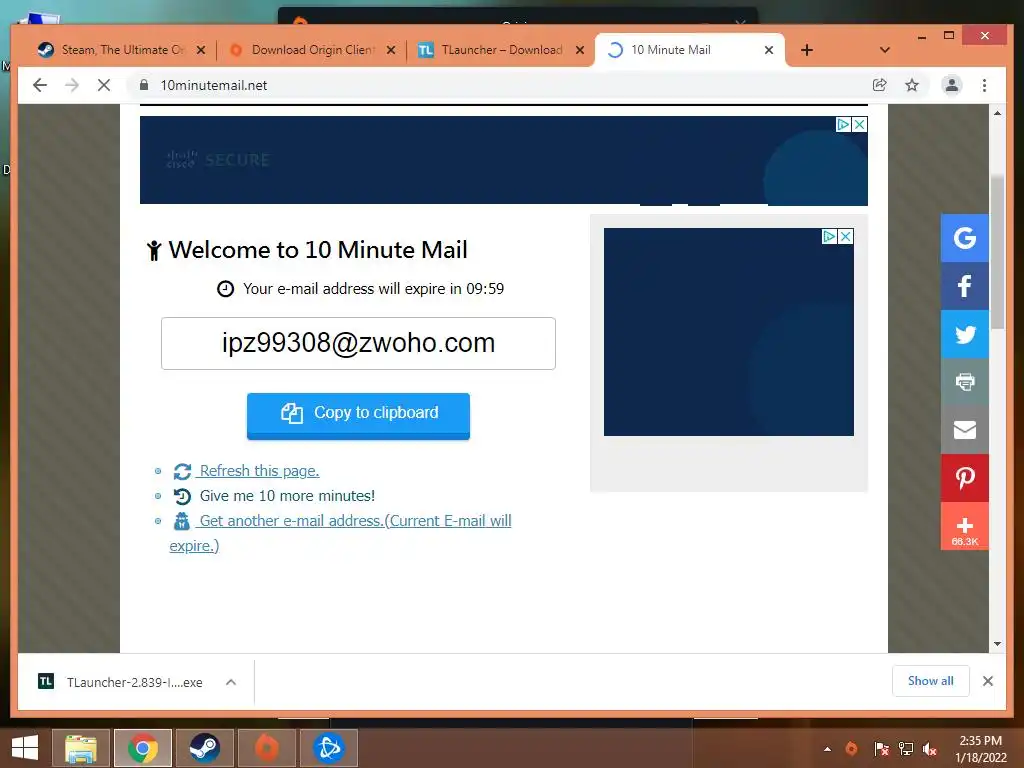Open Action Center flag icon

881,748
